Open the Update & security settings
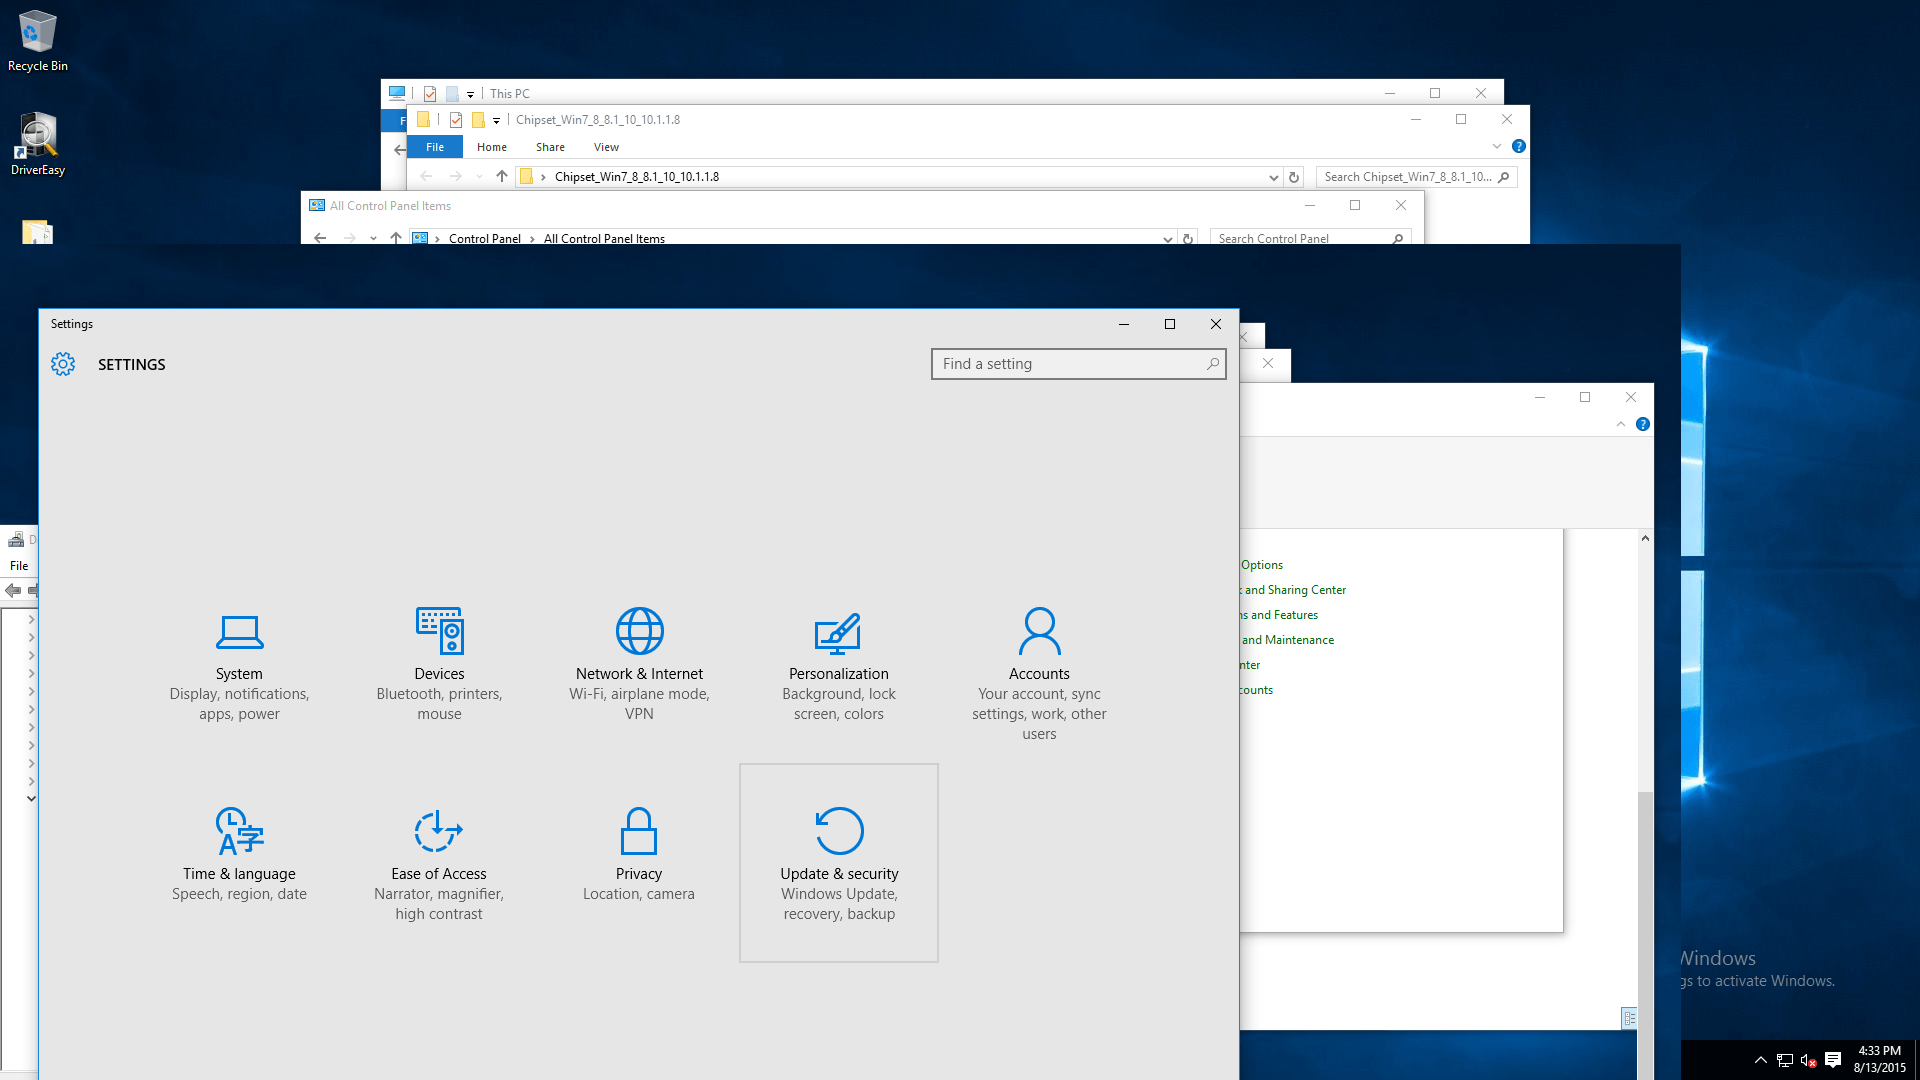The width and height of the screenshot is (1920, 1080). coord(839,862)
